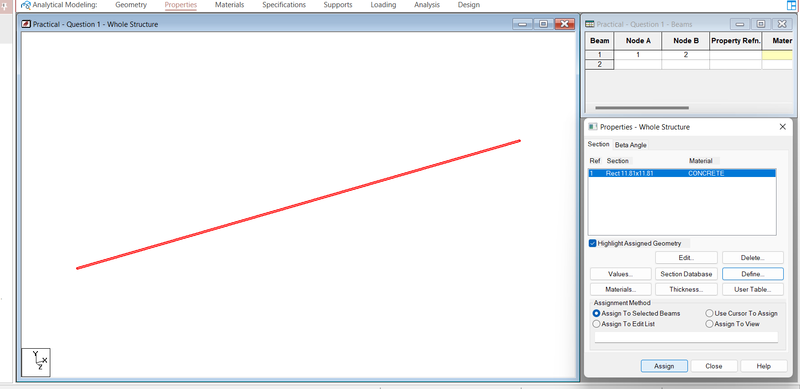Toggle Highlight Assigned Geometry checkbox

click(592, 244)
